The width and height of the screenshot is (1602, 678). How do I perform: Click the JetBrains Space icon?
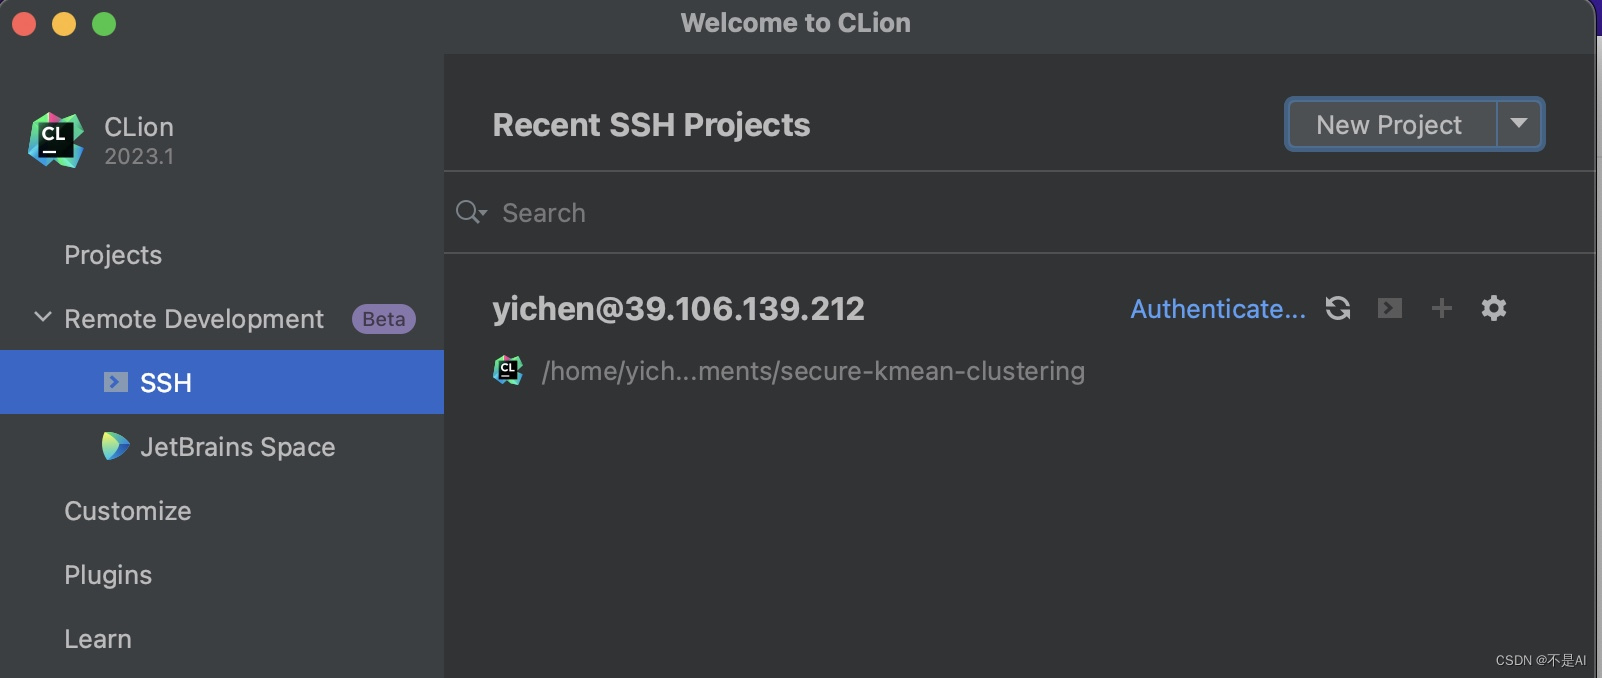tap(115, 446)
